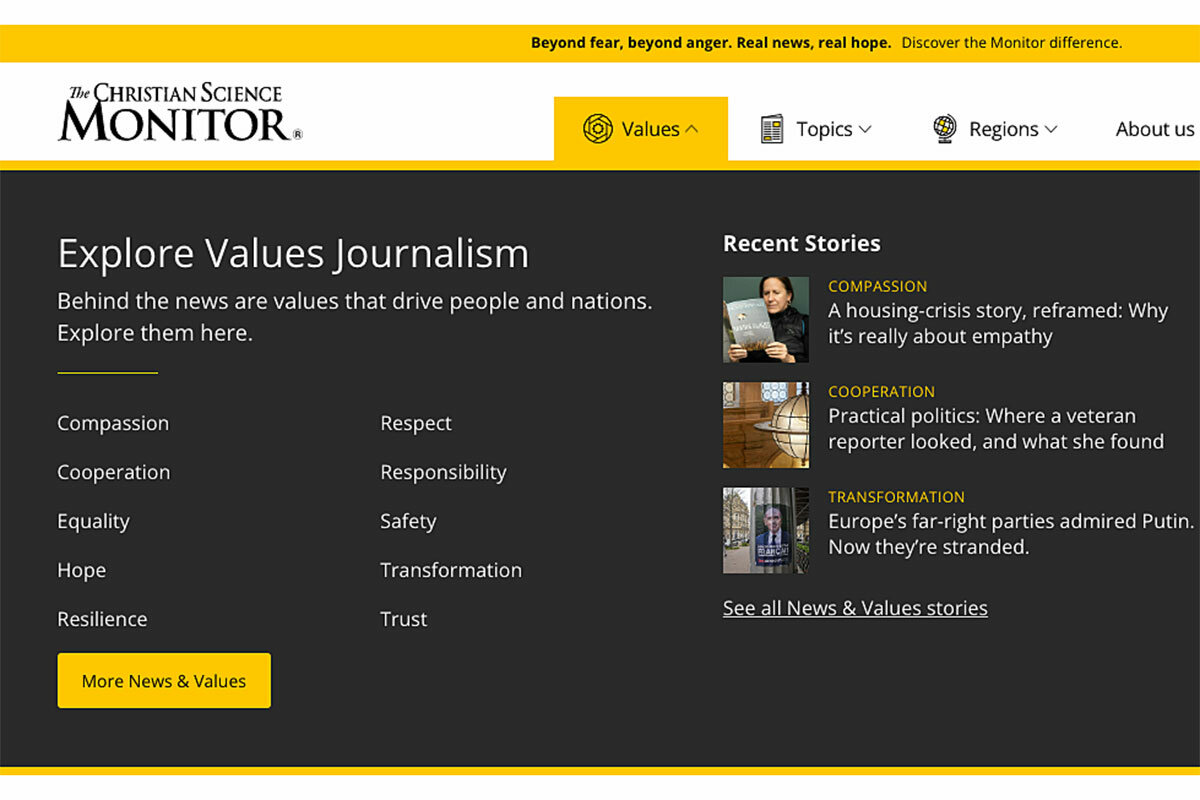
Task: Select the Transformation value link
Action: 451,570
